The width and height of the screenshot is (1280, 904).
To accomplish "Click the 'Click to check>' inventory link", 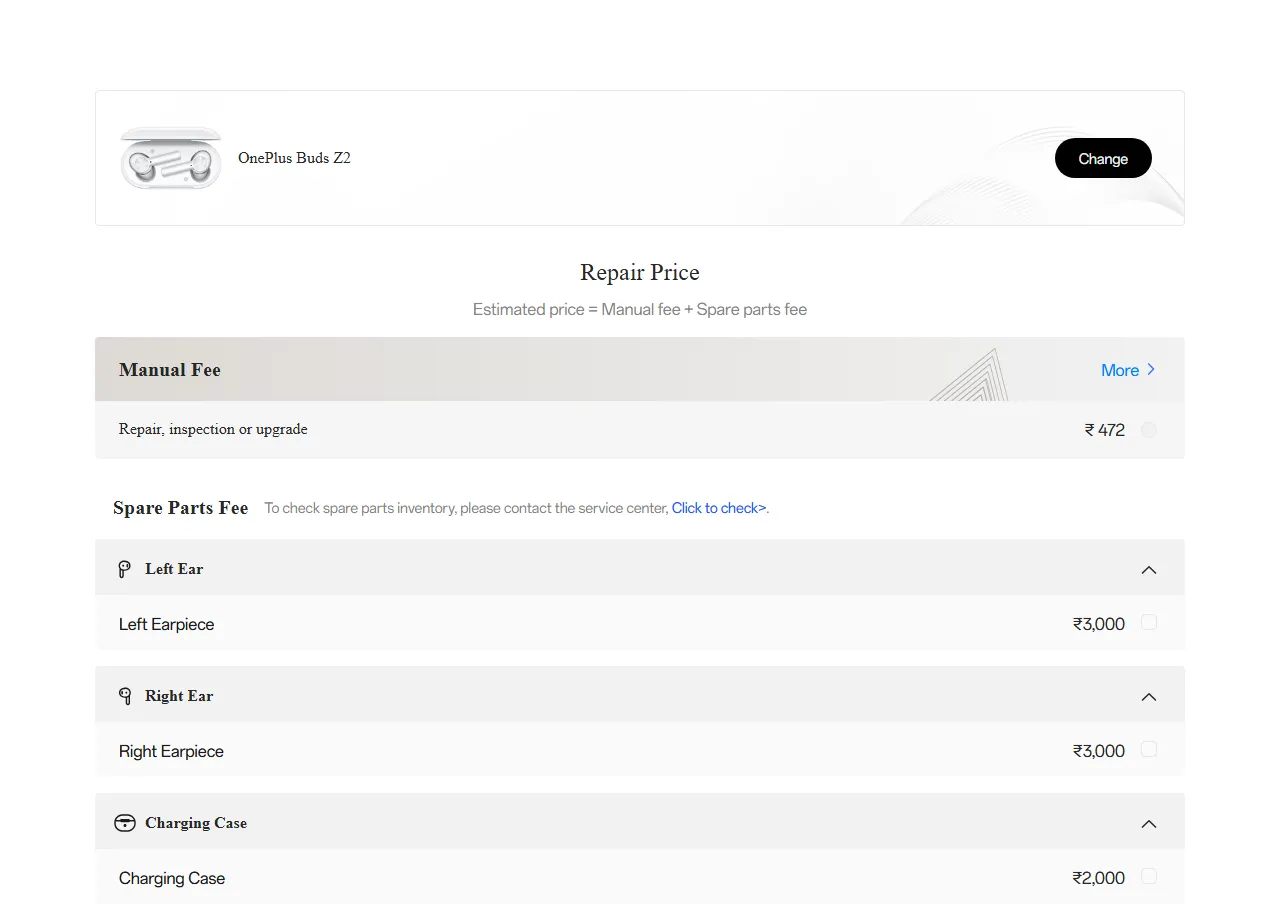I will tap(719, 508).
